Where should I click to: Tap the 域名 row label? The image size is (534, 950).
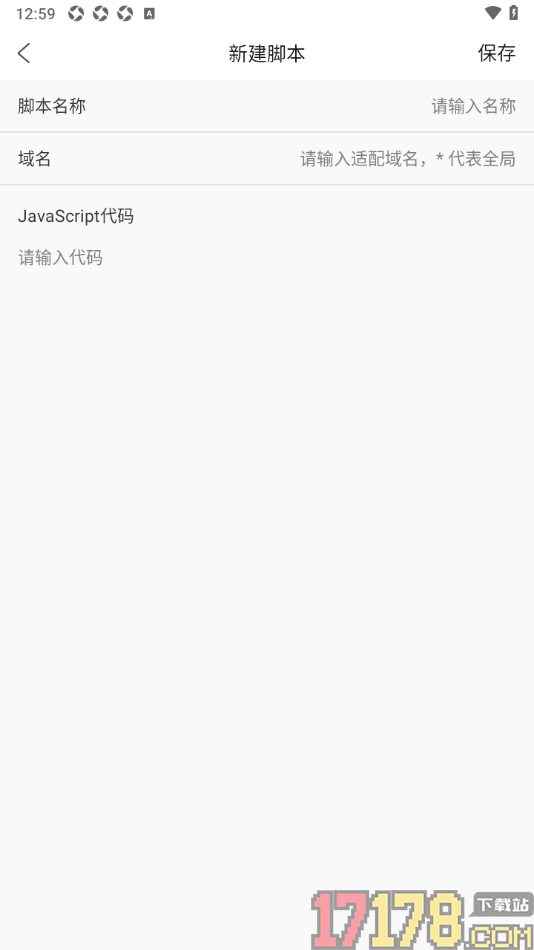point(35,159)
